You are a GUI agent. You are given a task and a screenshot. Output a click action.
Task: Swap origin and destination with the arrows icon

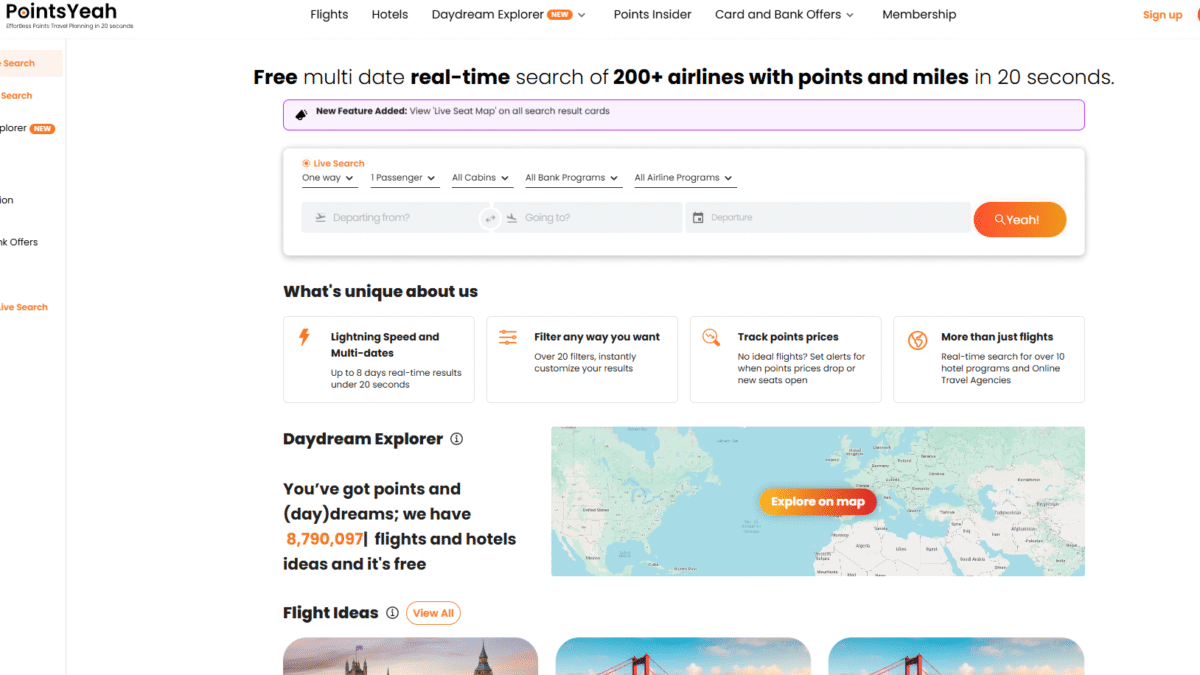490,218
